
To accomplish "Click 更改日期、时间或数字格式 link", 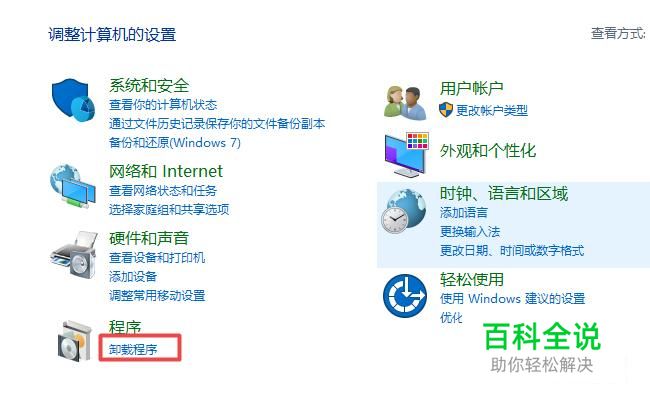I will coord(512,250).
